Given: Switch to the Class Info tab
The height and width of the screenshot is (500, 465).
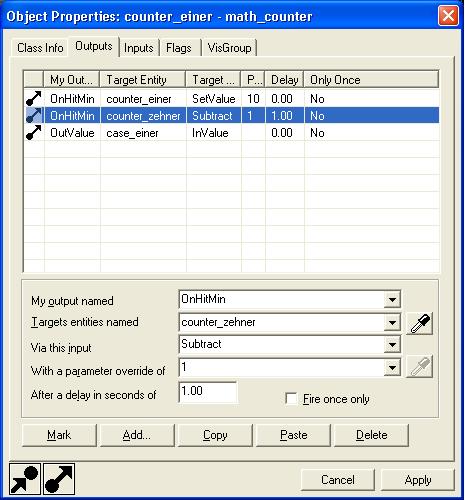Looking at the screenshot, I should pos(40,48).
